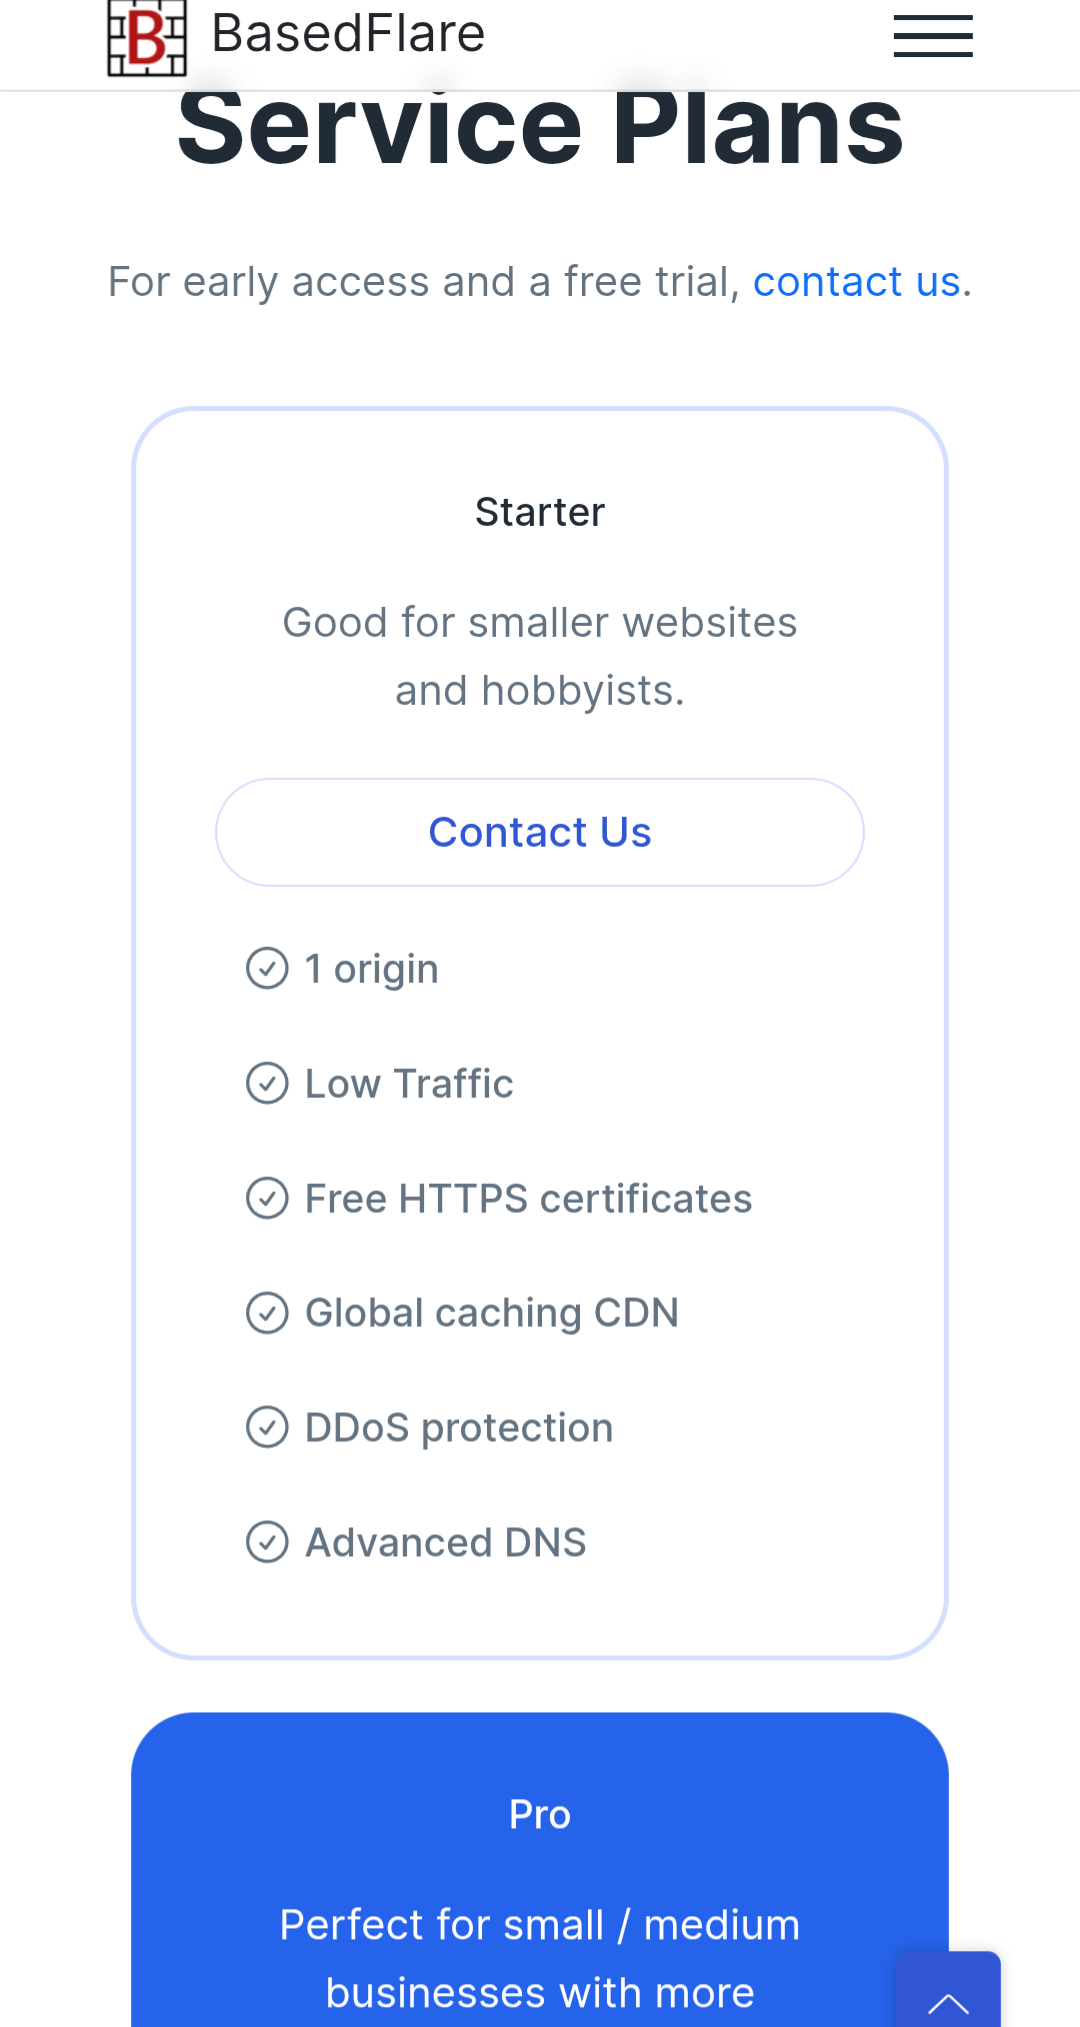
Task: Click the Pro plan description text
Action: point(540,1959)
